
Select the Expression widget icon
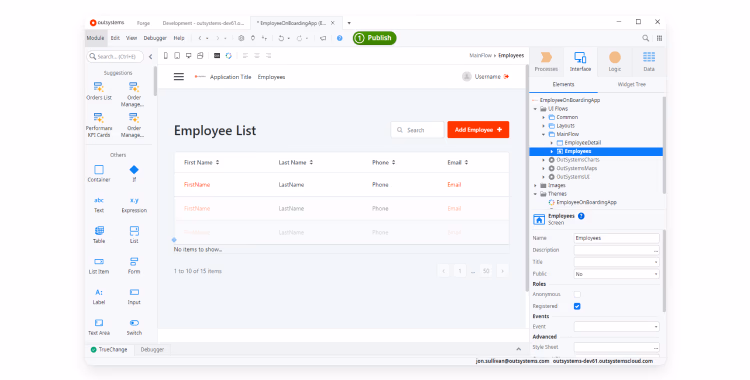(x=134, y=200)
